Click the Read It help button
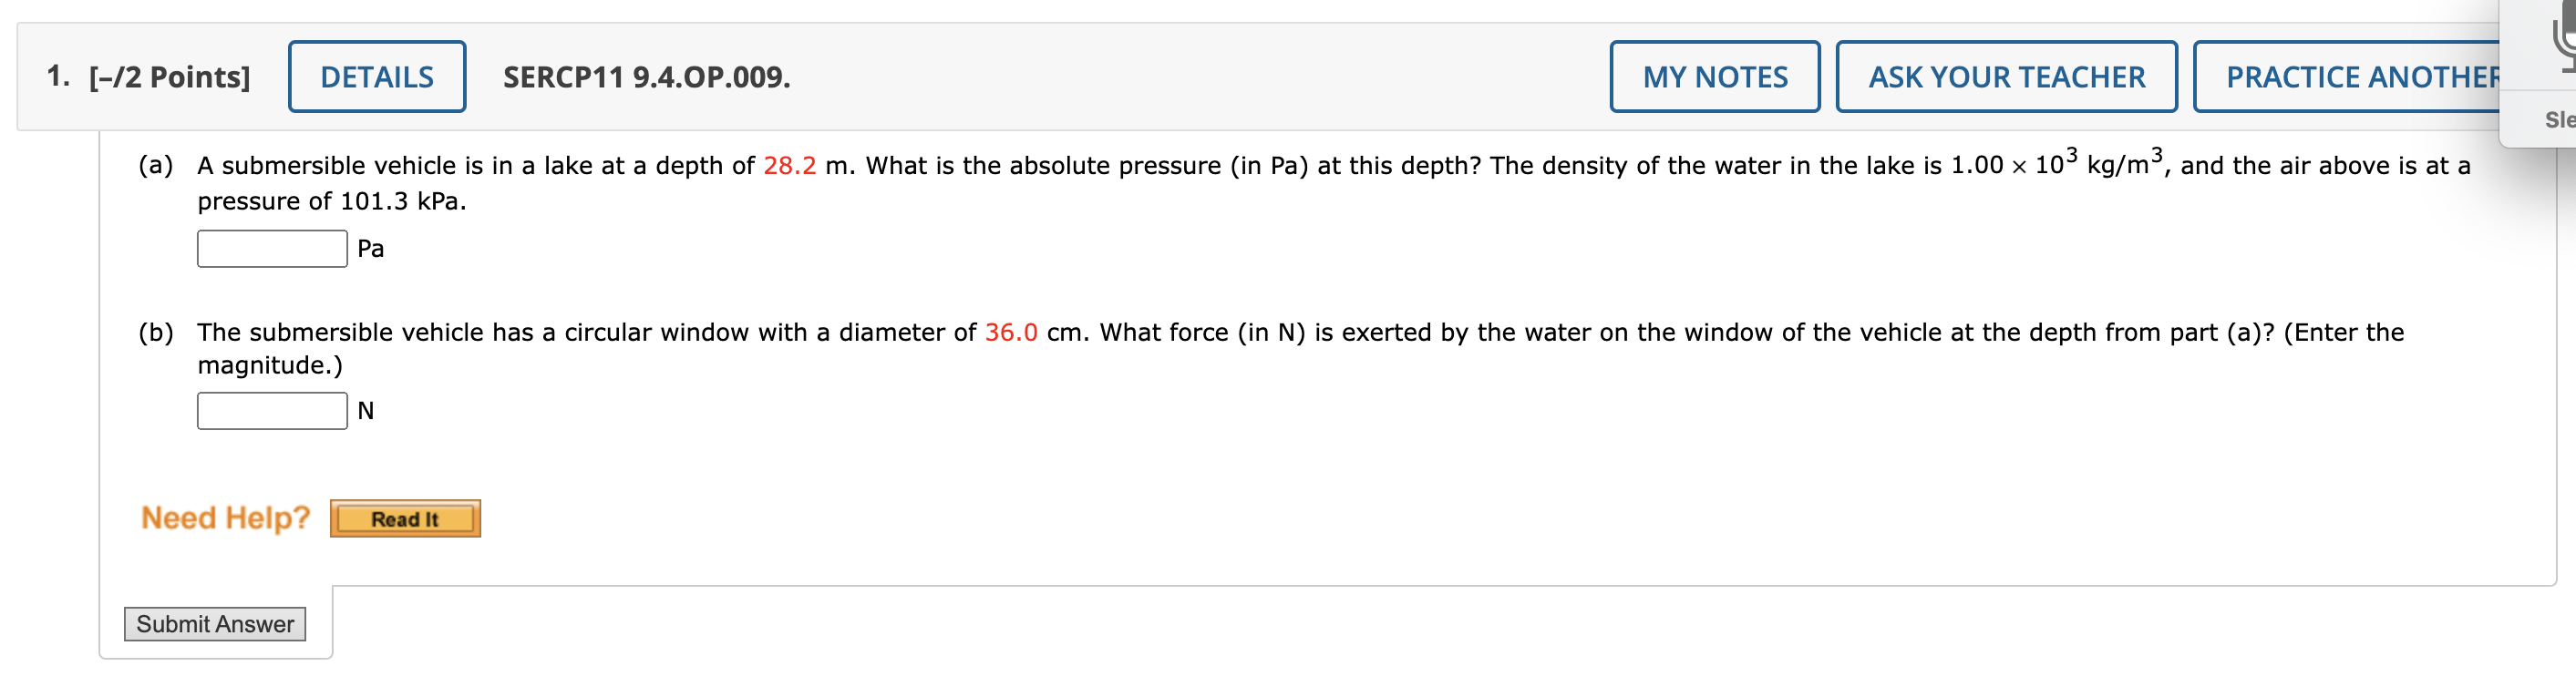The image size is (2576, 687). [404, 518]
